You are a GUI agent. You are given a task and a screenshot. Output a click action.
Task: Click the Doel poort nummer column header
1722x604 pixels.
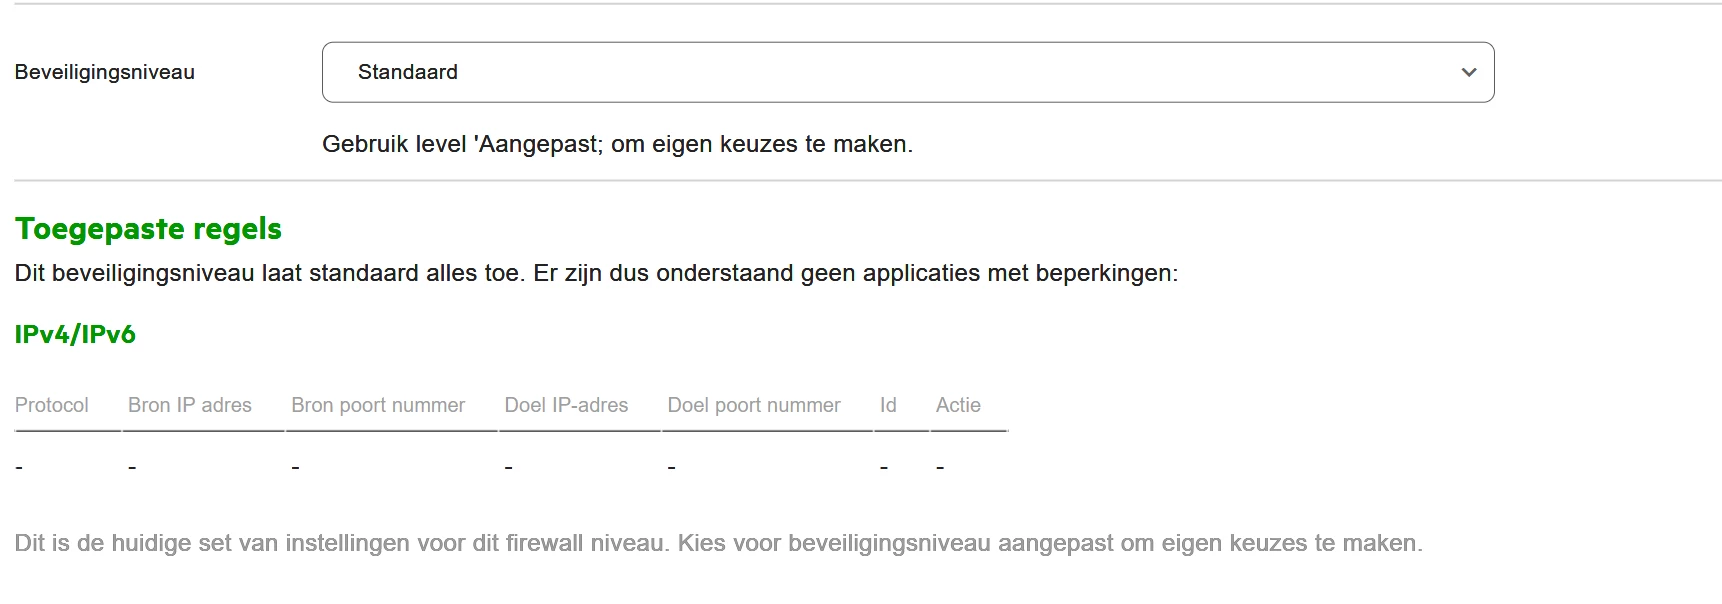tap(754, 405)
